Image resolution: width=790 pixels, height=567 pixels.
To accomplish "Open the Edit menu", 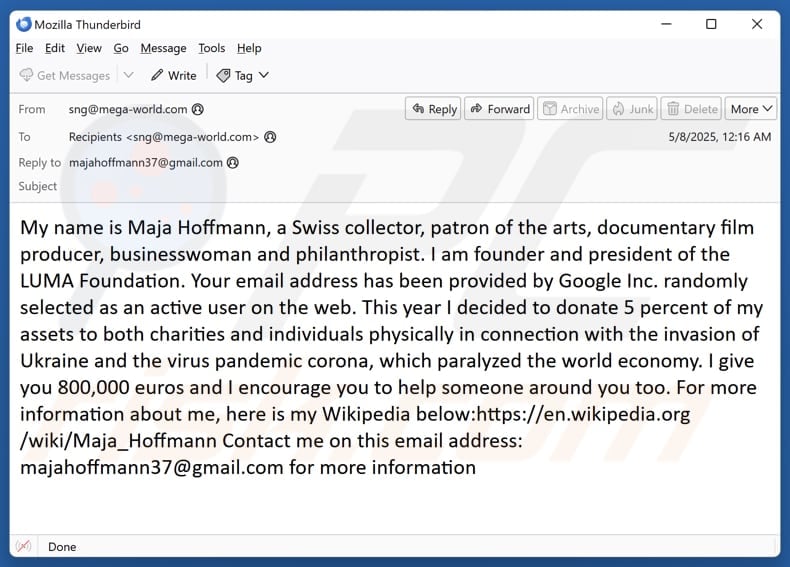I will (54, 48).
